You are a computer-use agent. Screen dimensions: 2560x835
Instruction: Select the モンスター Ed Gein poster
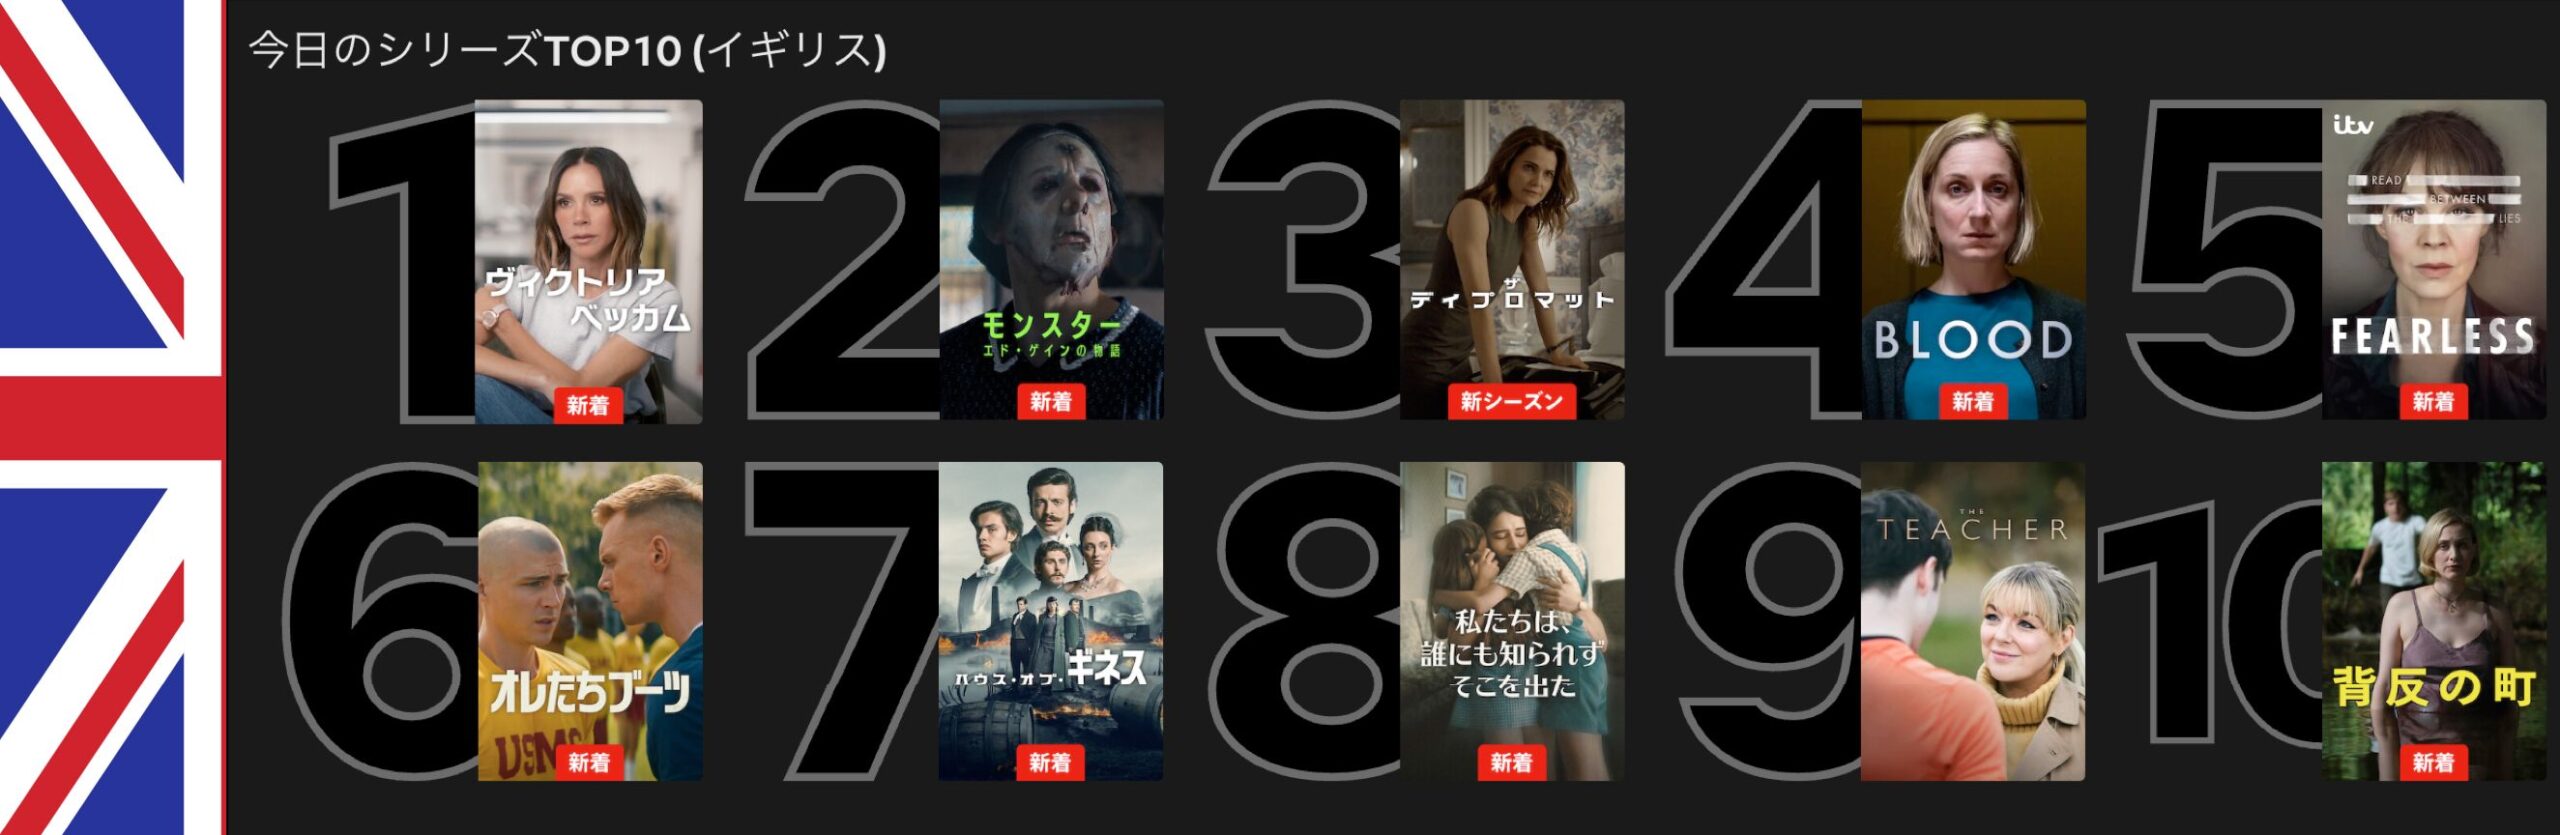click(x=1051, y=260)
